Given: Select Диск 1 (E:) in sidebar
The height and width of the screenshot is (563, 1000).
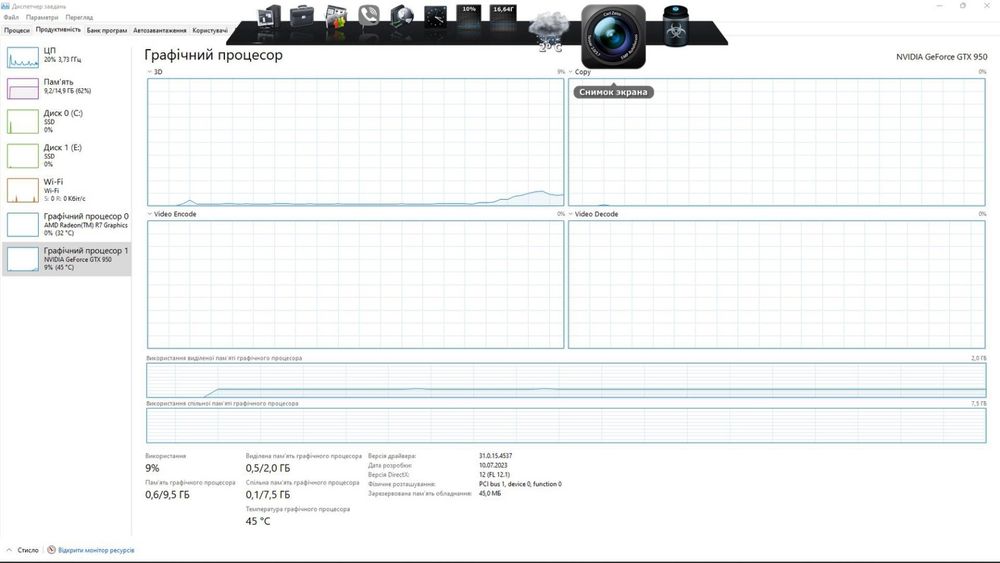Looking at the screenshot, I should (x=66, y=156).
